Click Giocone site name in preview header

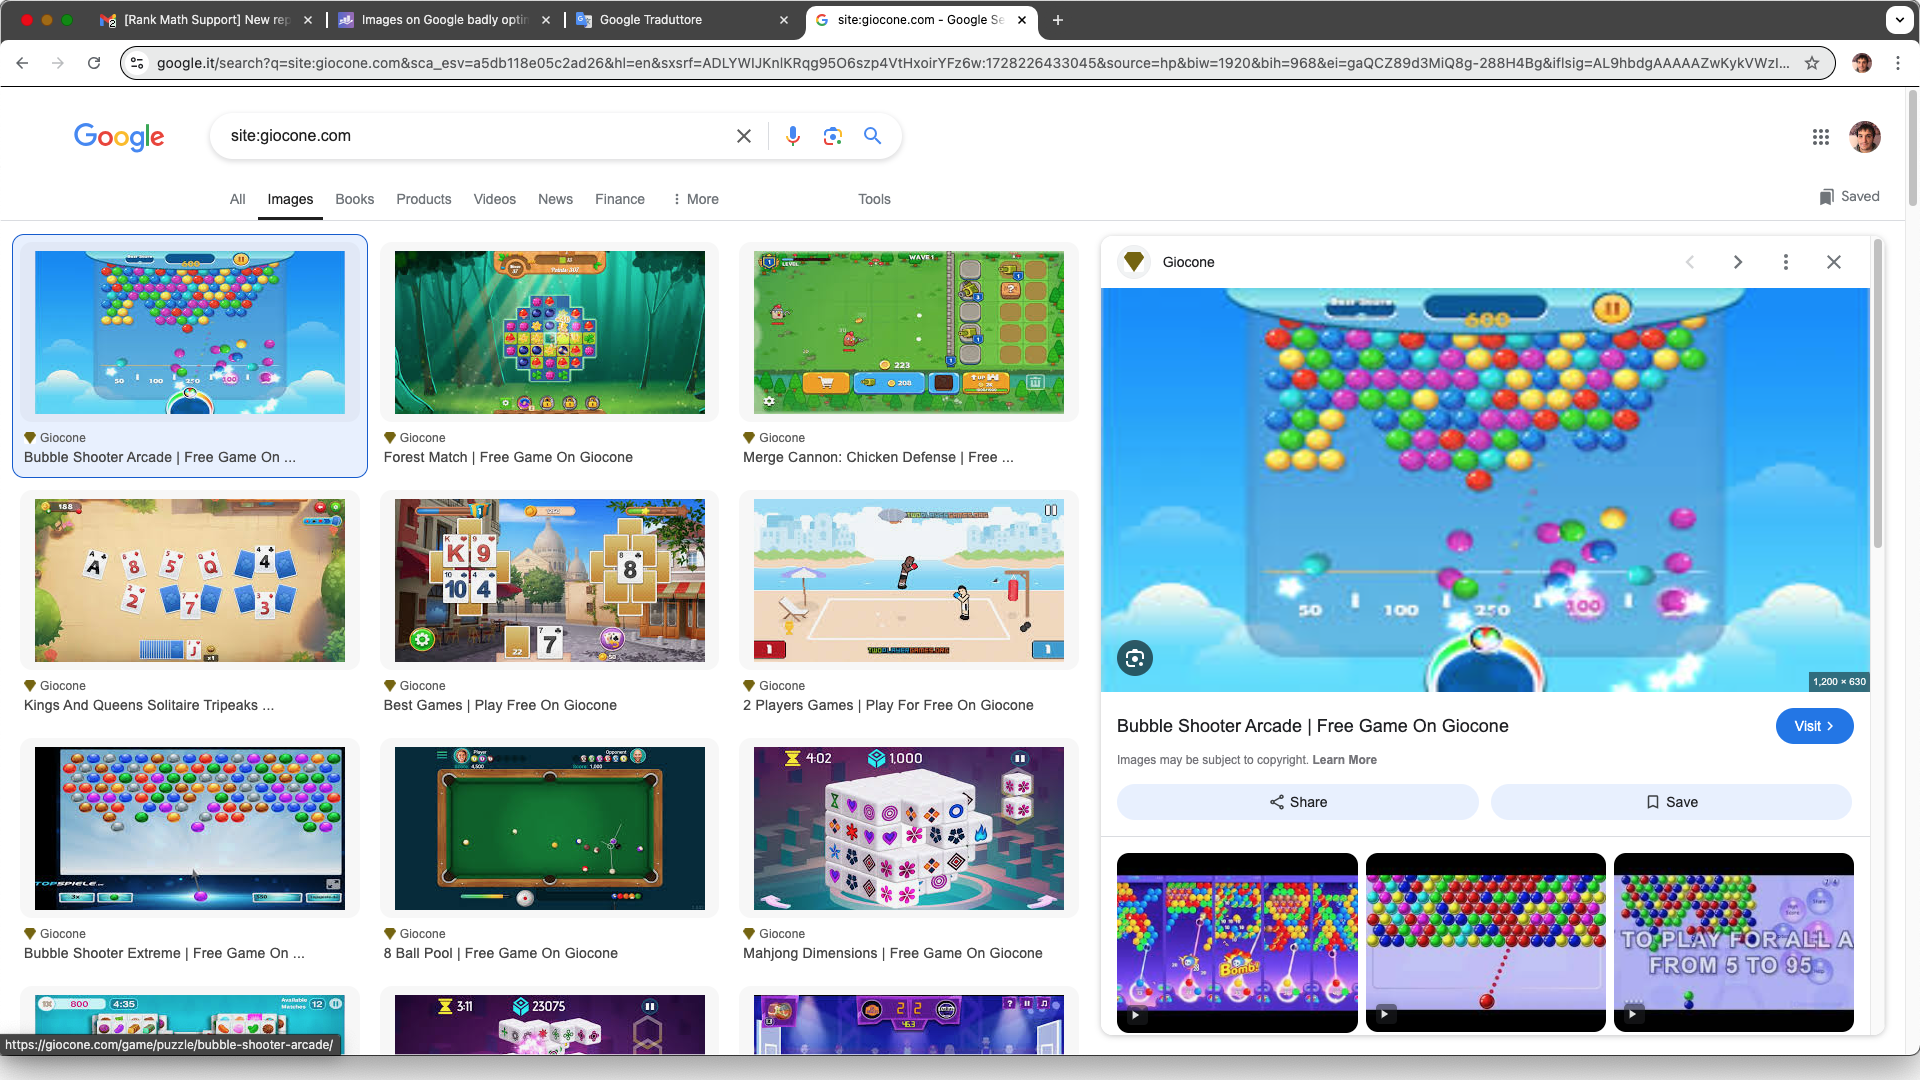tap(1188, 262)
